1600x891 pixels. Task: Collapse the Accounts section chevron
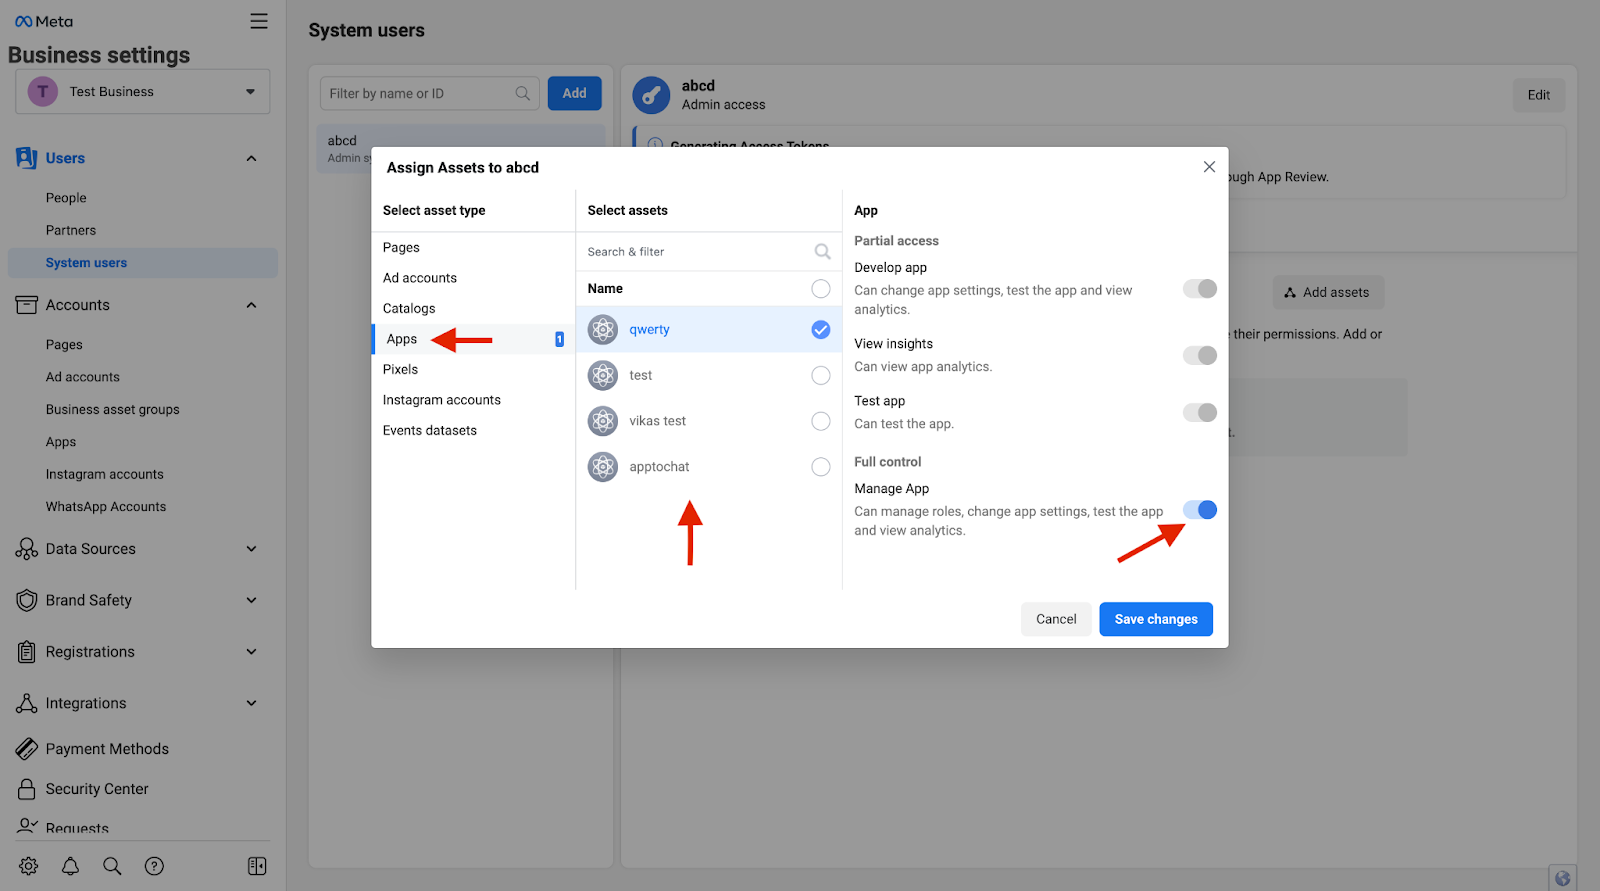(x=251, y=305)
